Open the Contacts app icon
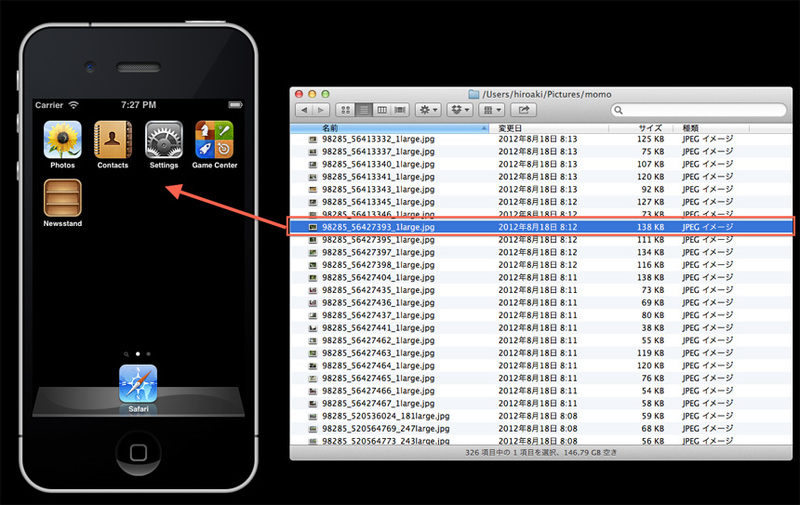 [x=113, y=140]
